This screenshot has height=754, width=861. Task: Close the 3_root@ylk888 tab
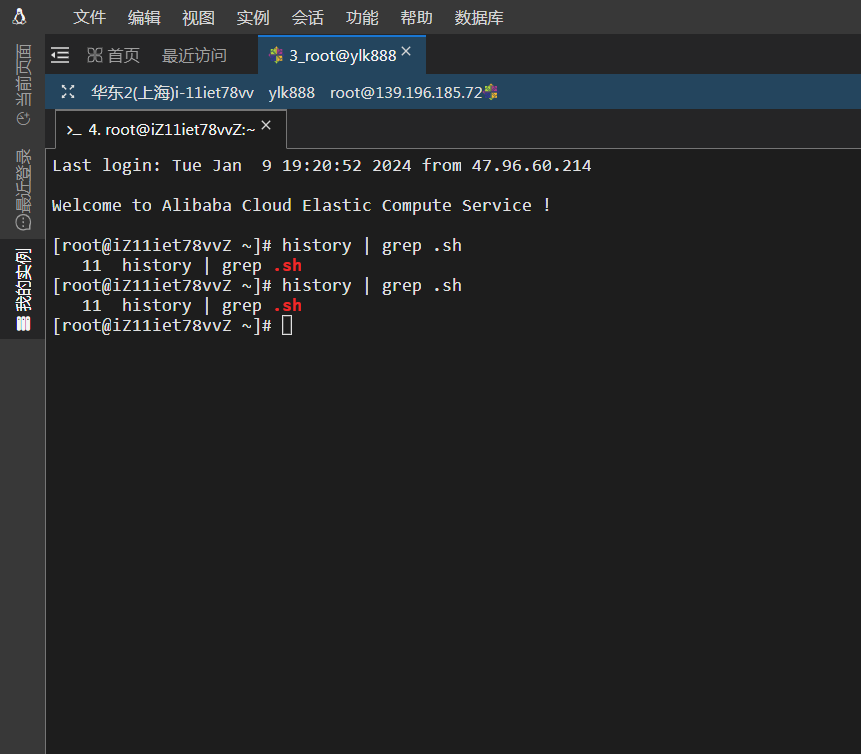coord(406,51)
